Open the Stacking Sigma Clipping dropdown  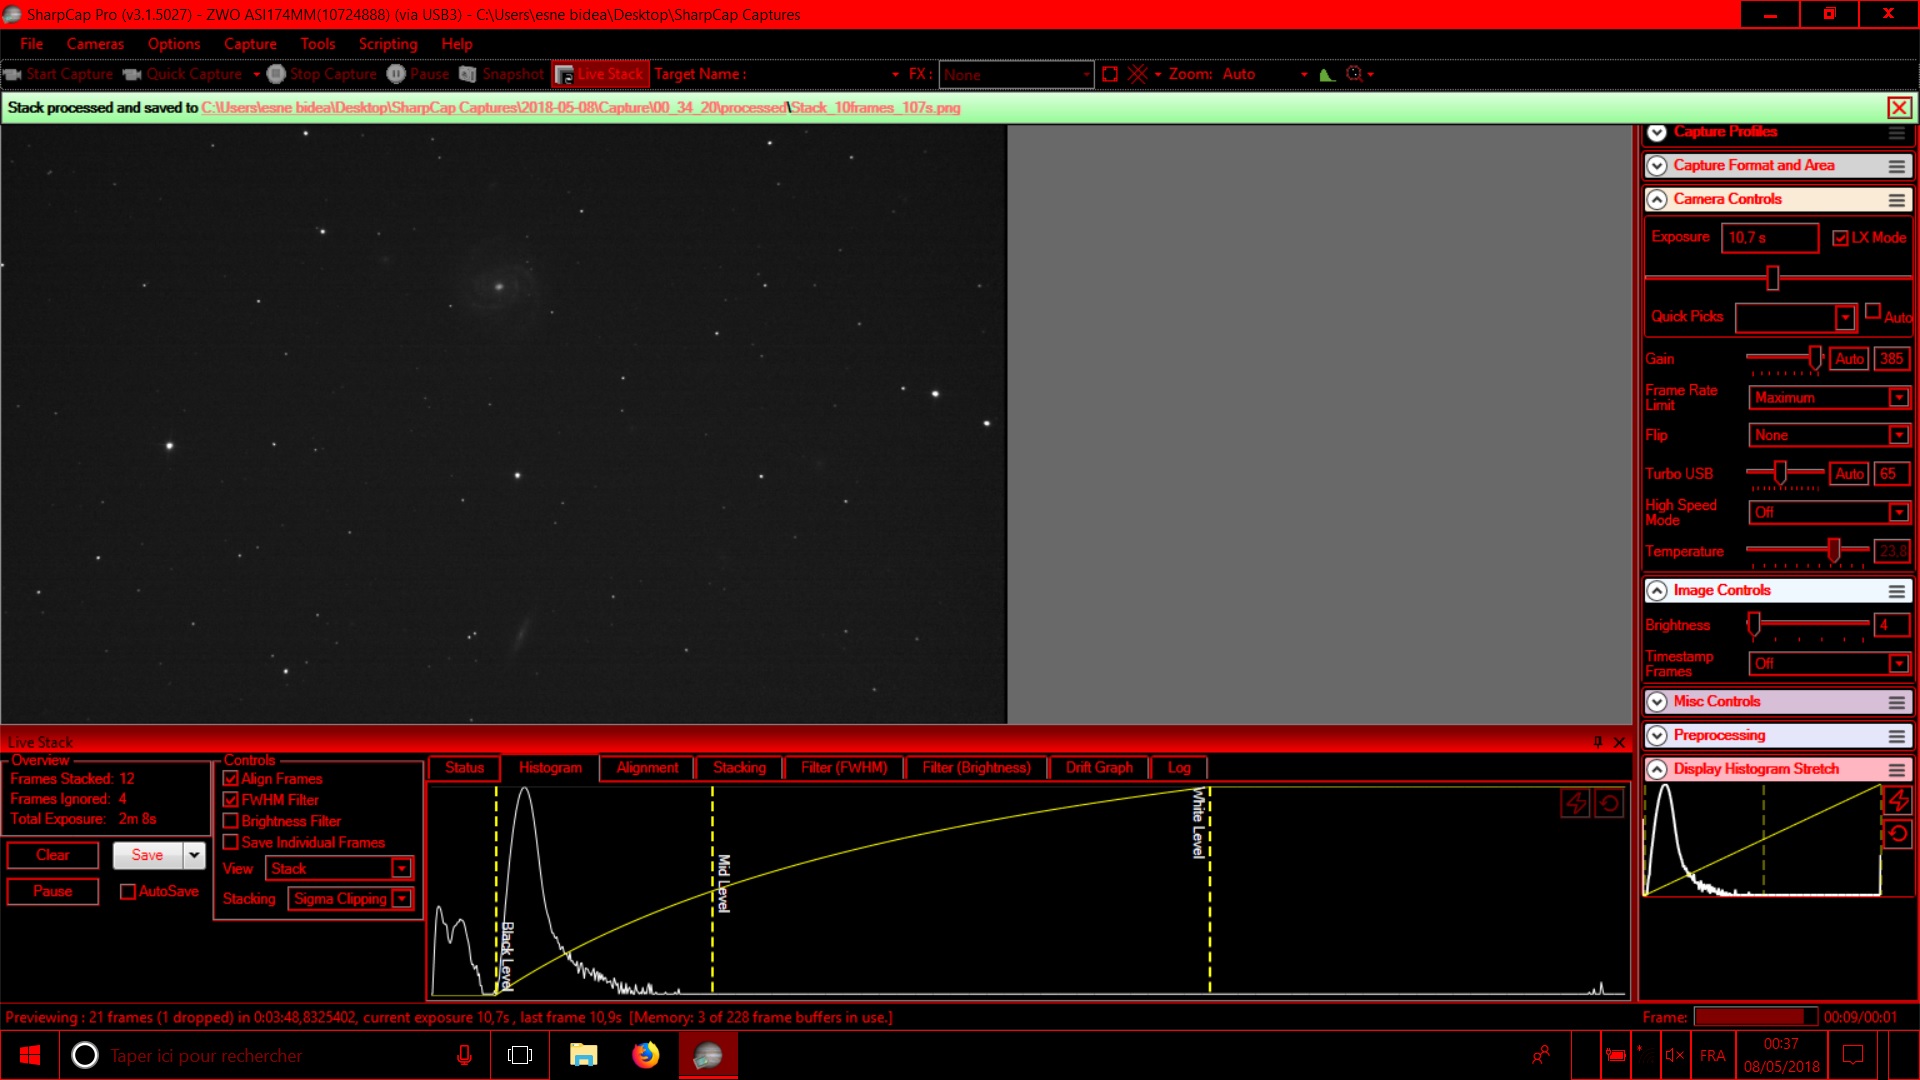pos(401,899)
